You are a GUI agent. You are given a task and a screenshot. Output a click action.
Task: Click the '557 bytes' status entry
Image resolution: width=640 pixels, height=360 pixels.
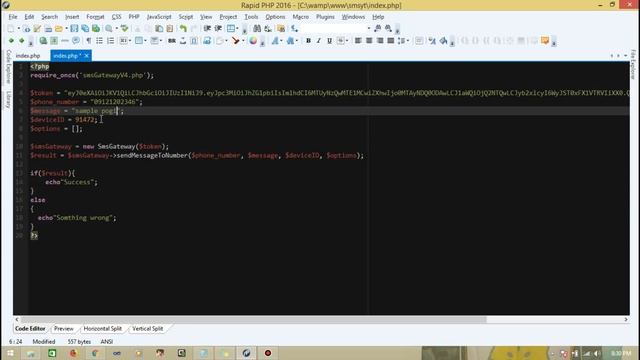pos(79,342)
